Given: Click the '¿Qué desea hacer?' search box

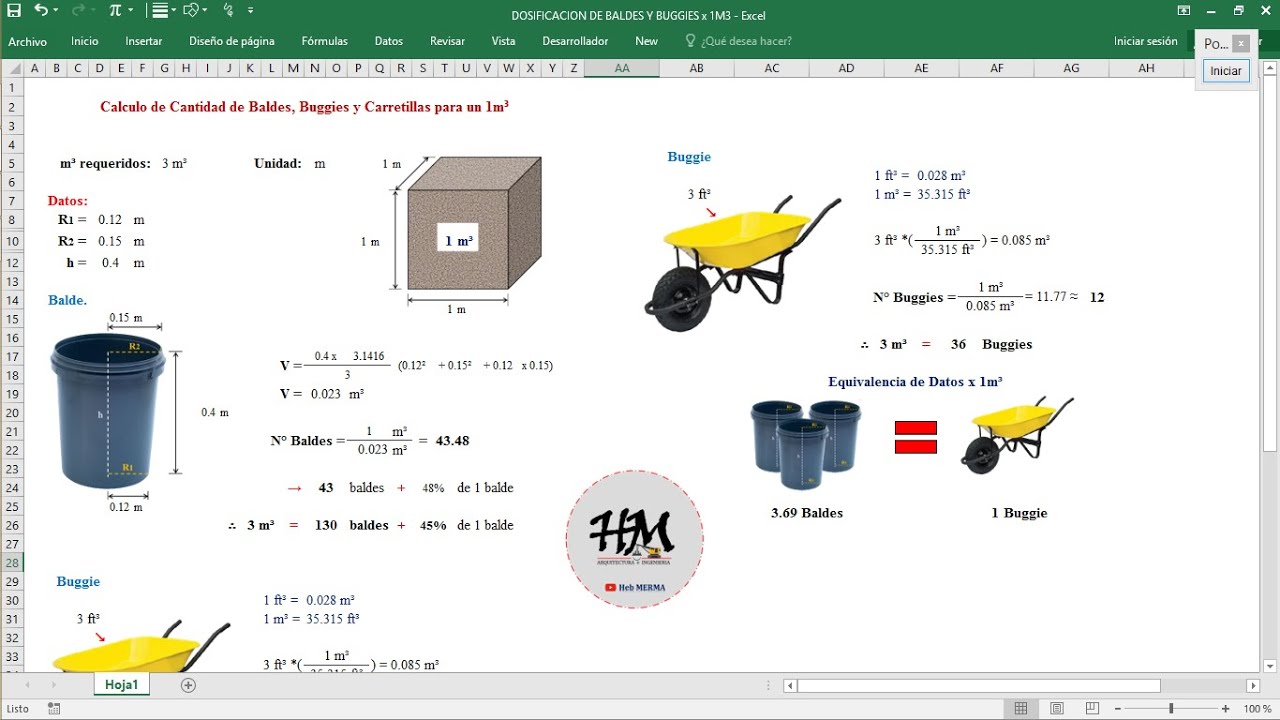Looking at the screenshot, I should pyautogui.click(x=738, y=41).
